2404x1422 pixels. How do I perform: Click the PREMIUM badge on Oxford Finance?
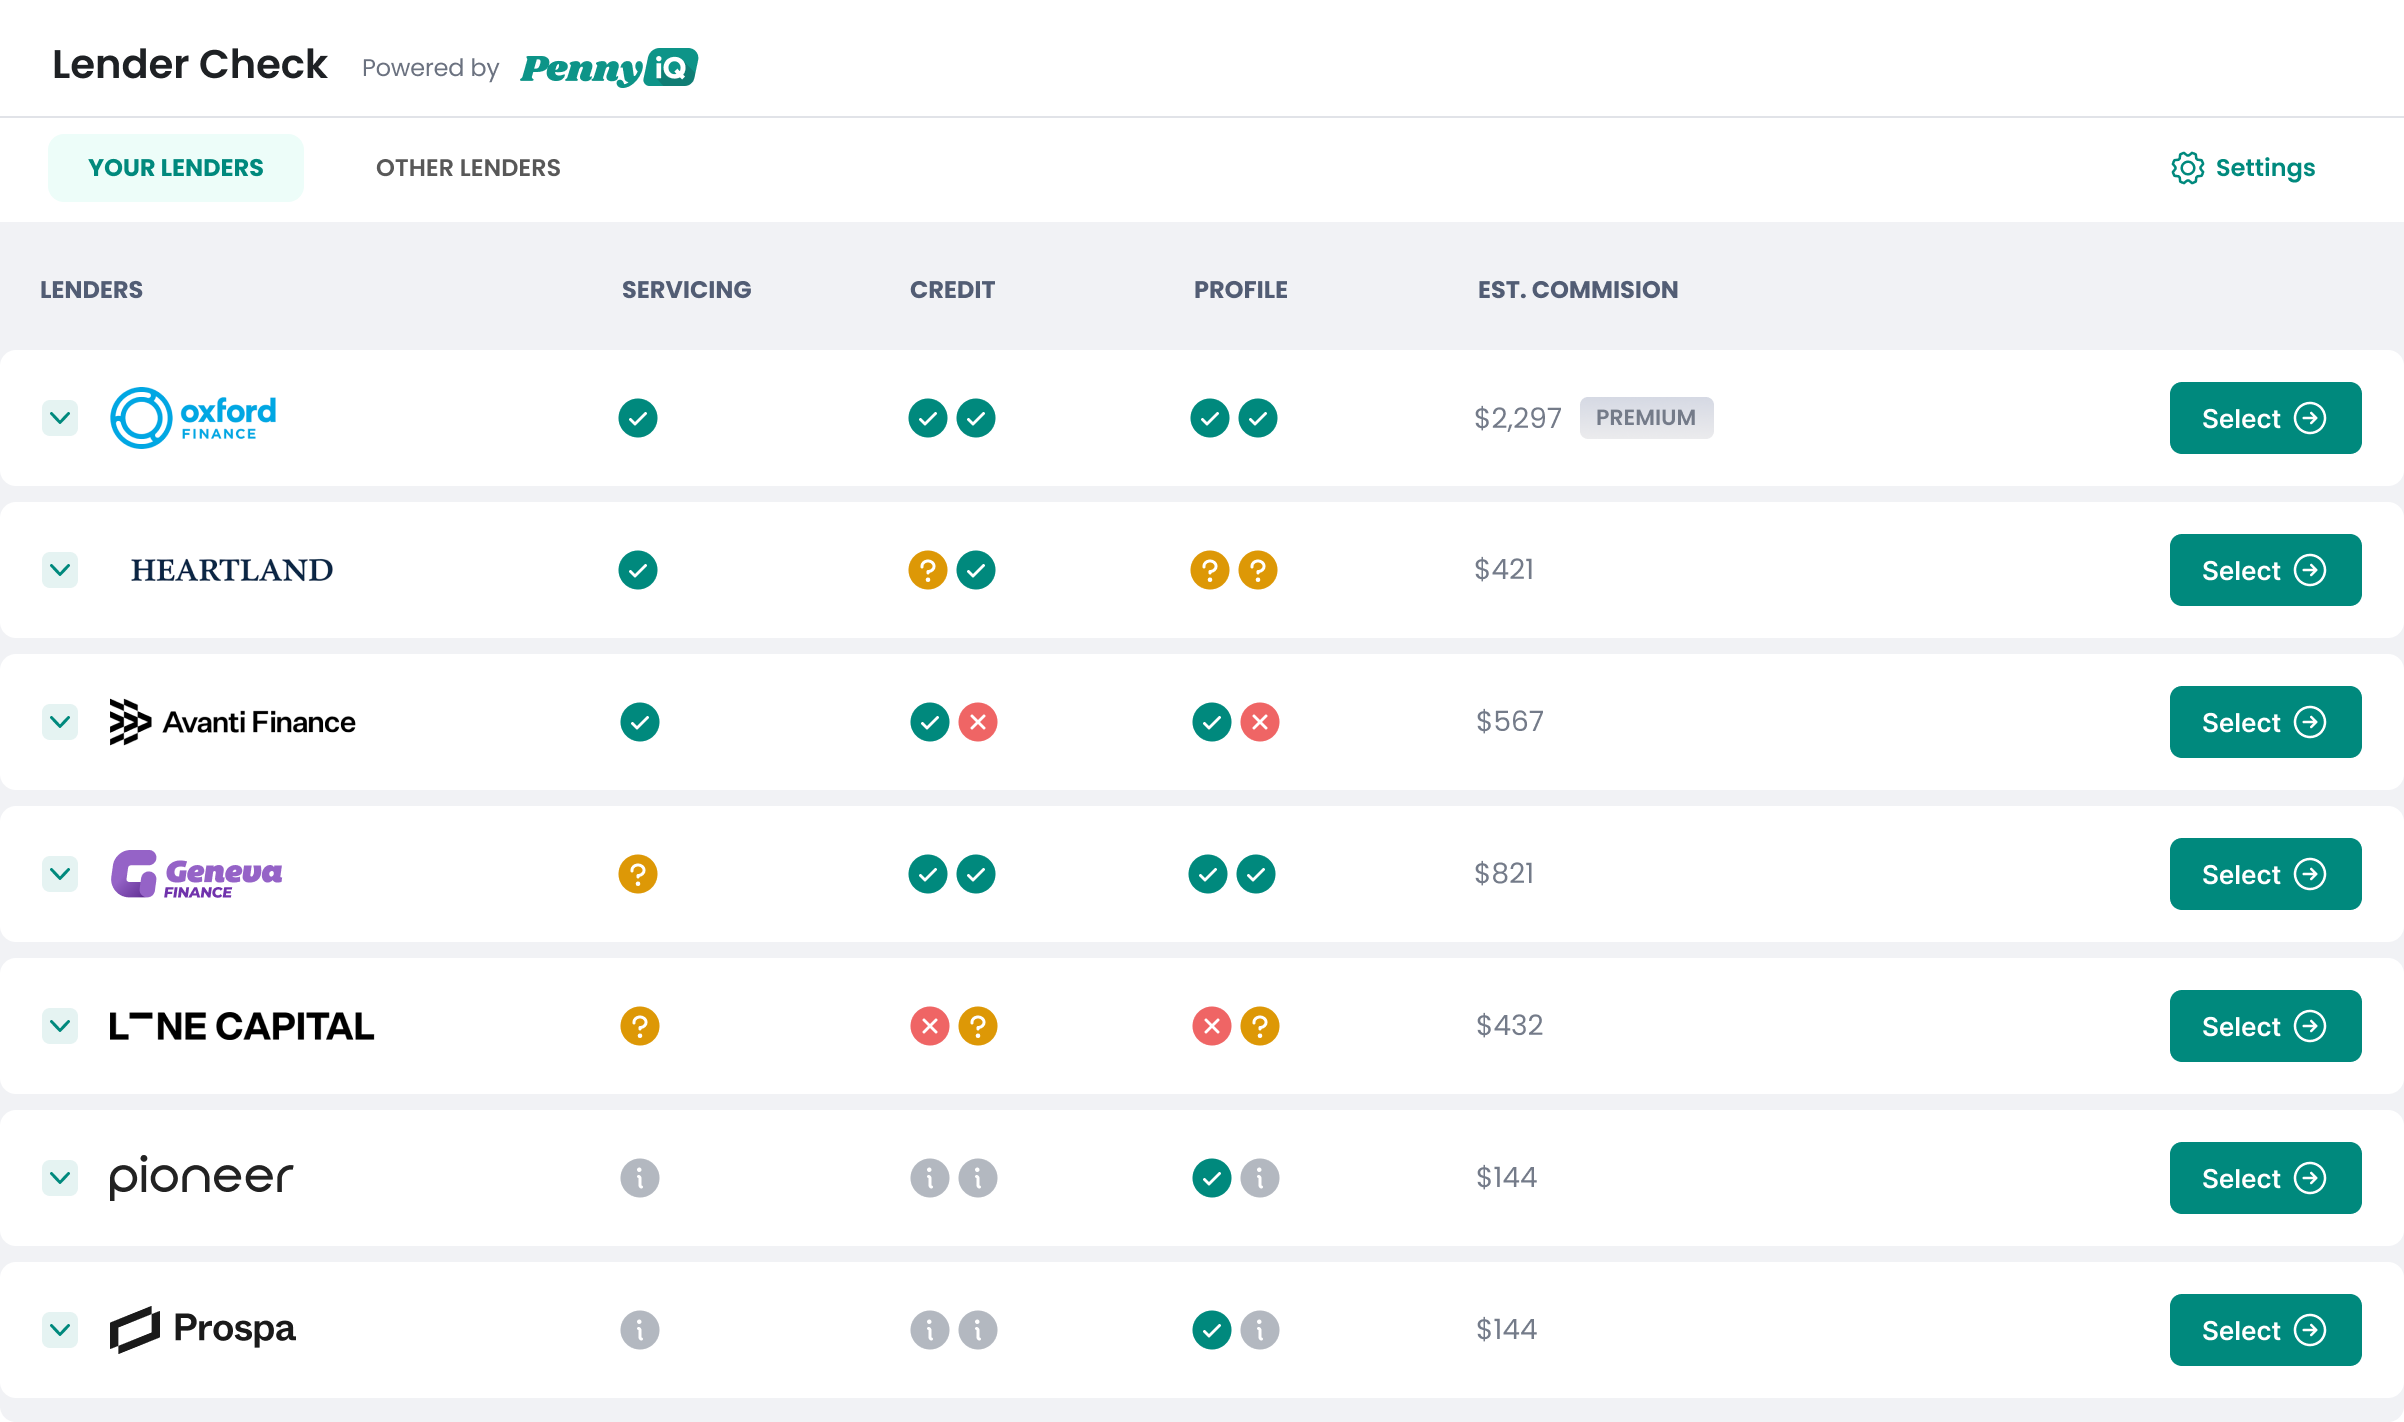pos(1645,418)
